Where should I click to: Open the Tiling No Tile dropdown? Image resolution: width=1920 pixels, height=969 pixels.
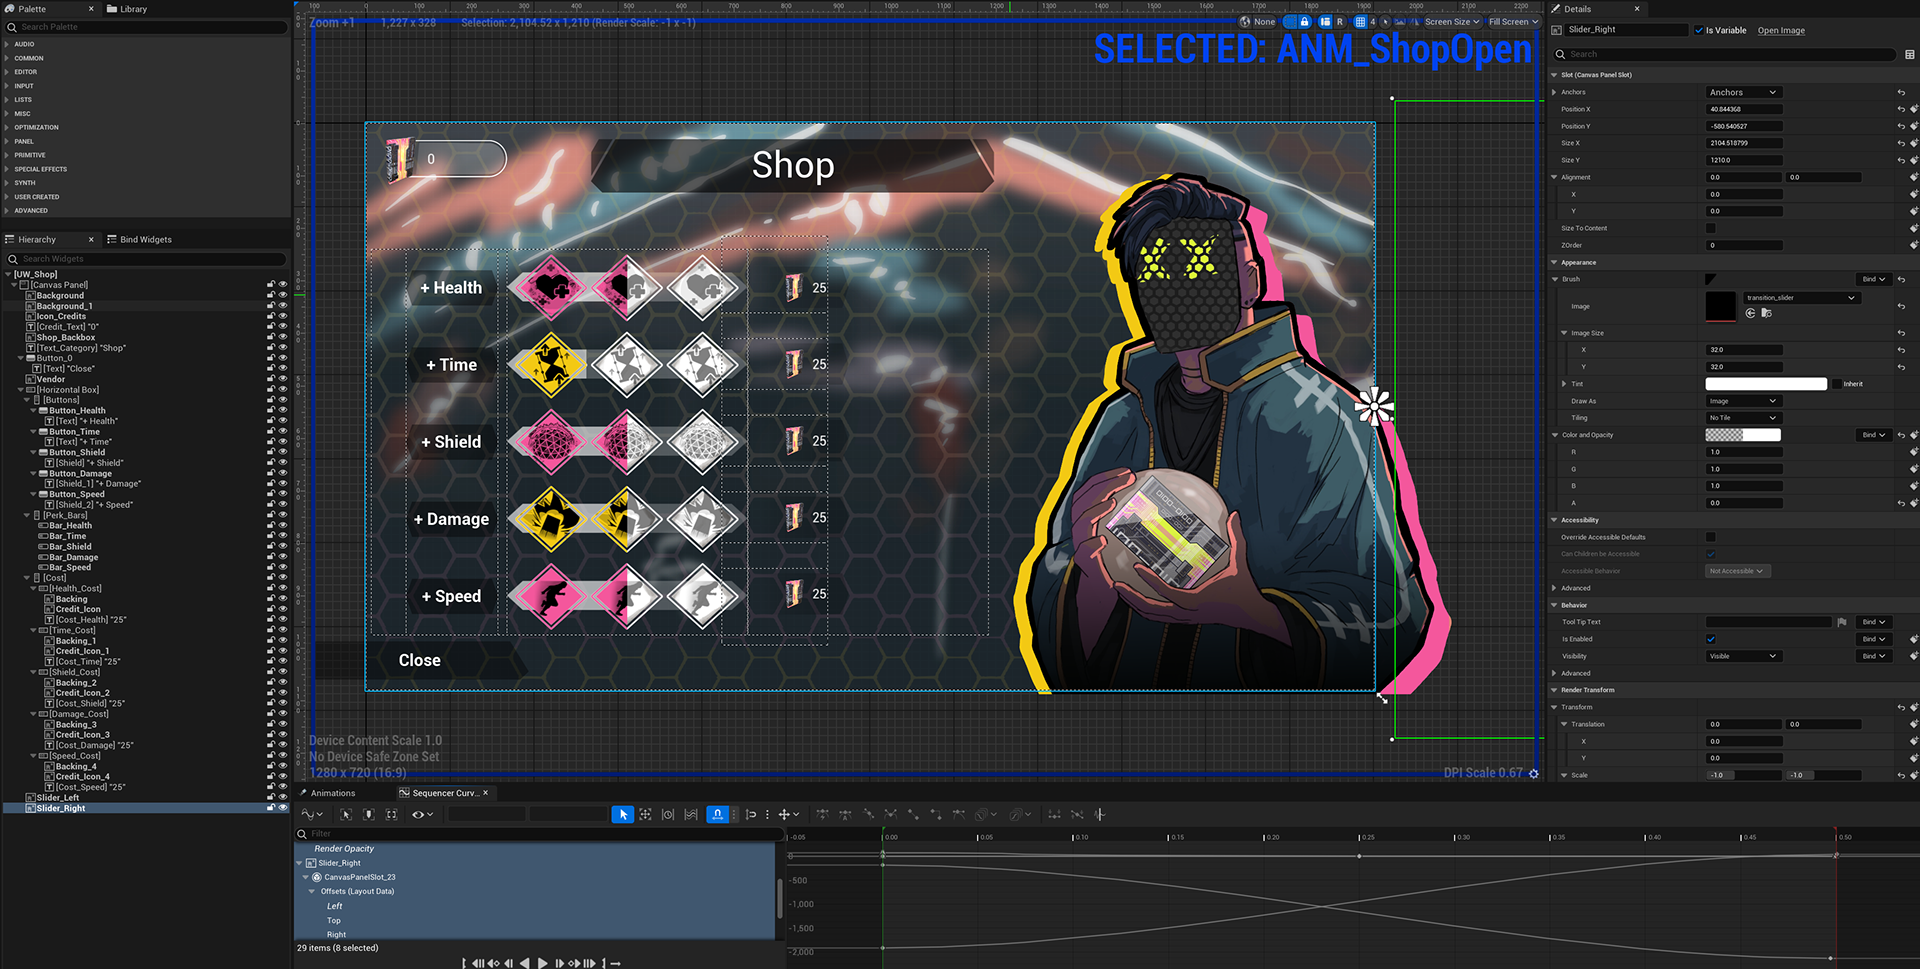click(1743, 418)
